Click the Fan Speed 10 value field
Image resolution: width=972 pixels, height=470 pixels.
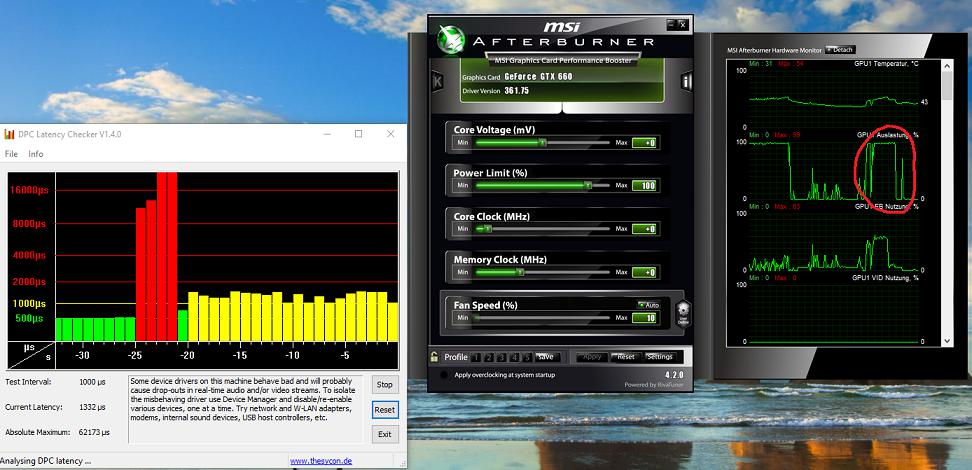644,318
